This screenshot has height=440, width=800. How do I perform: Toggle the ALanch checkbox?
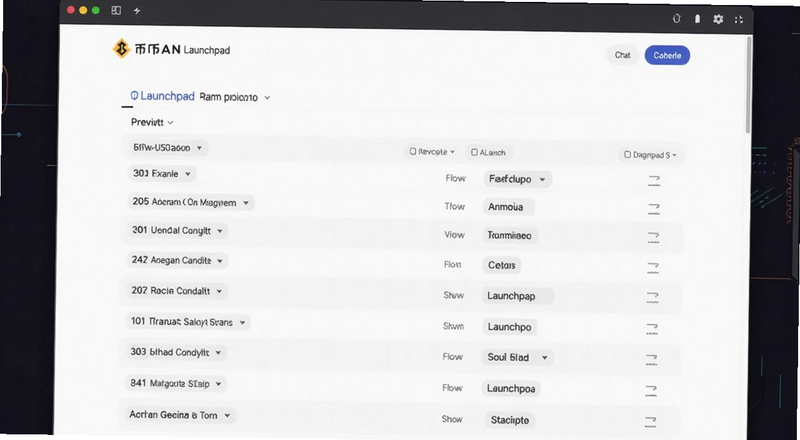pos(474,152)
